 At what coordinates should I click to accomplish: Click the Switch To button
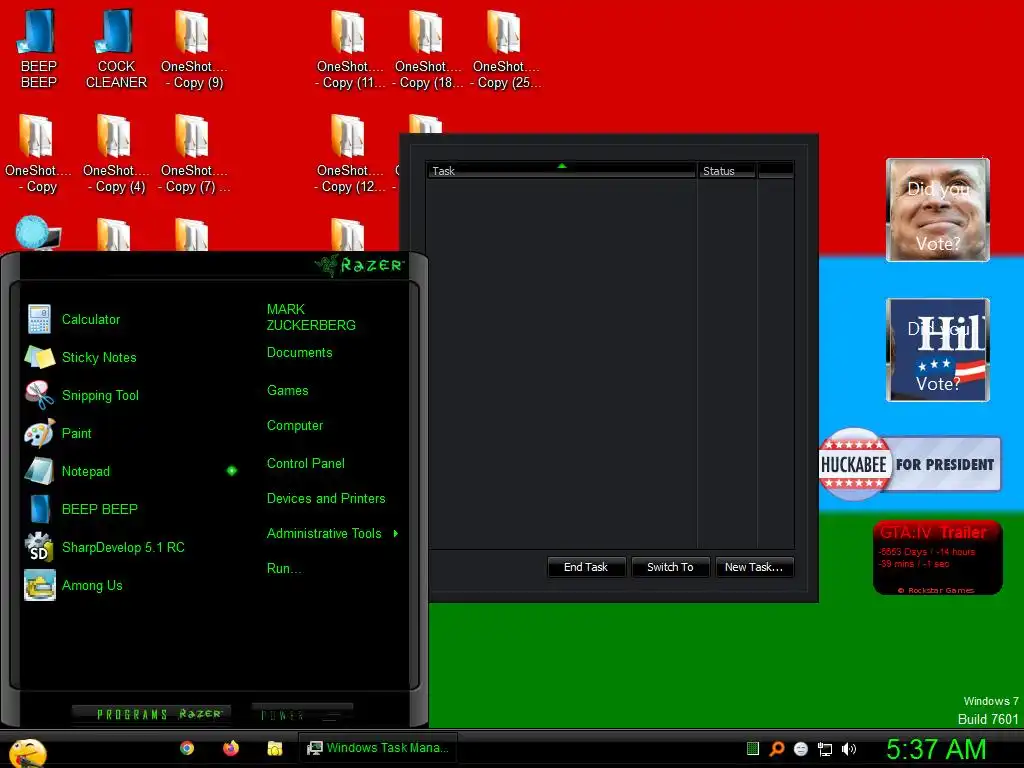coord(670,567)
